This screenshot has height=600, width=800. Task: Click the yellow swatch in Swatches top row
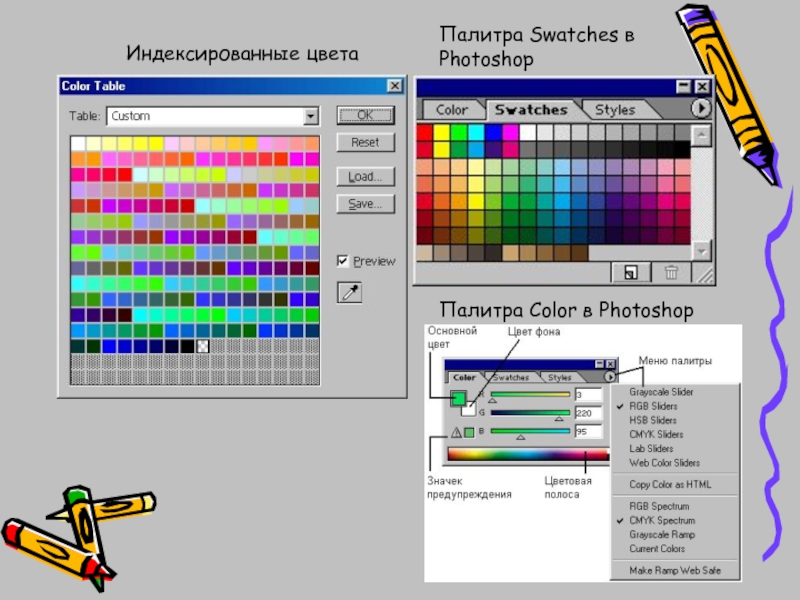point(441,133)
